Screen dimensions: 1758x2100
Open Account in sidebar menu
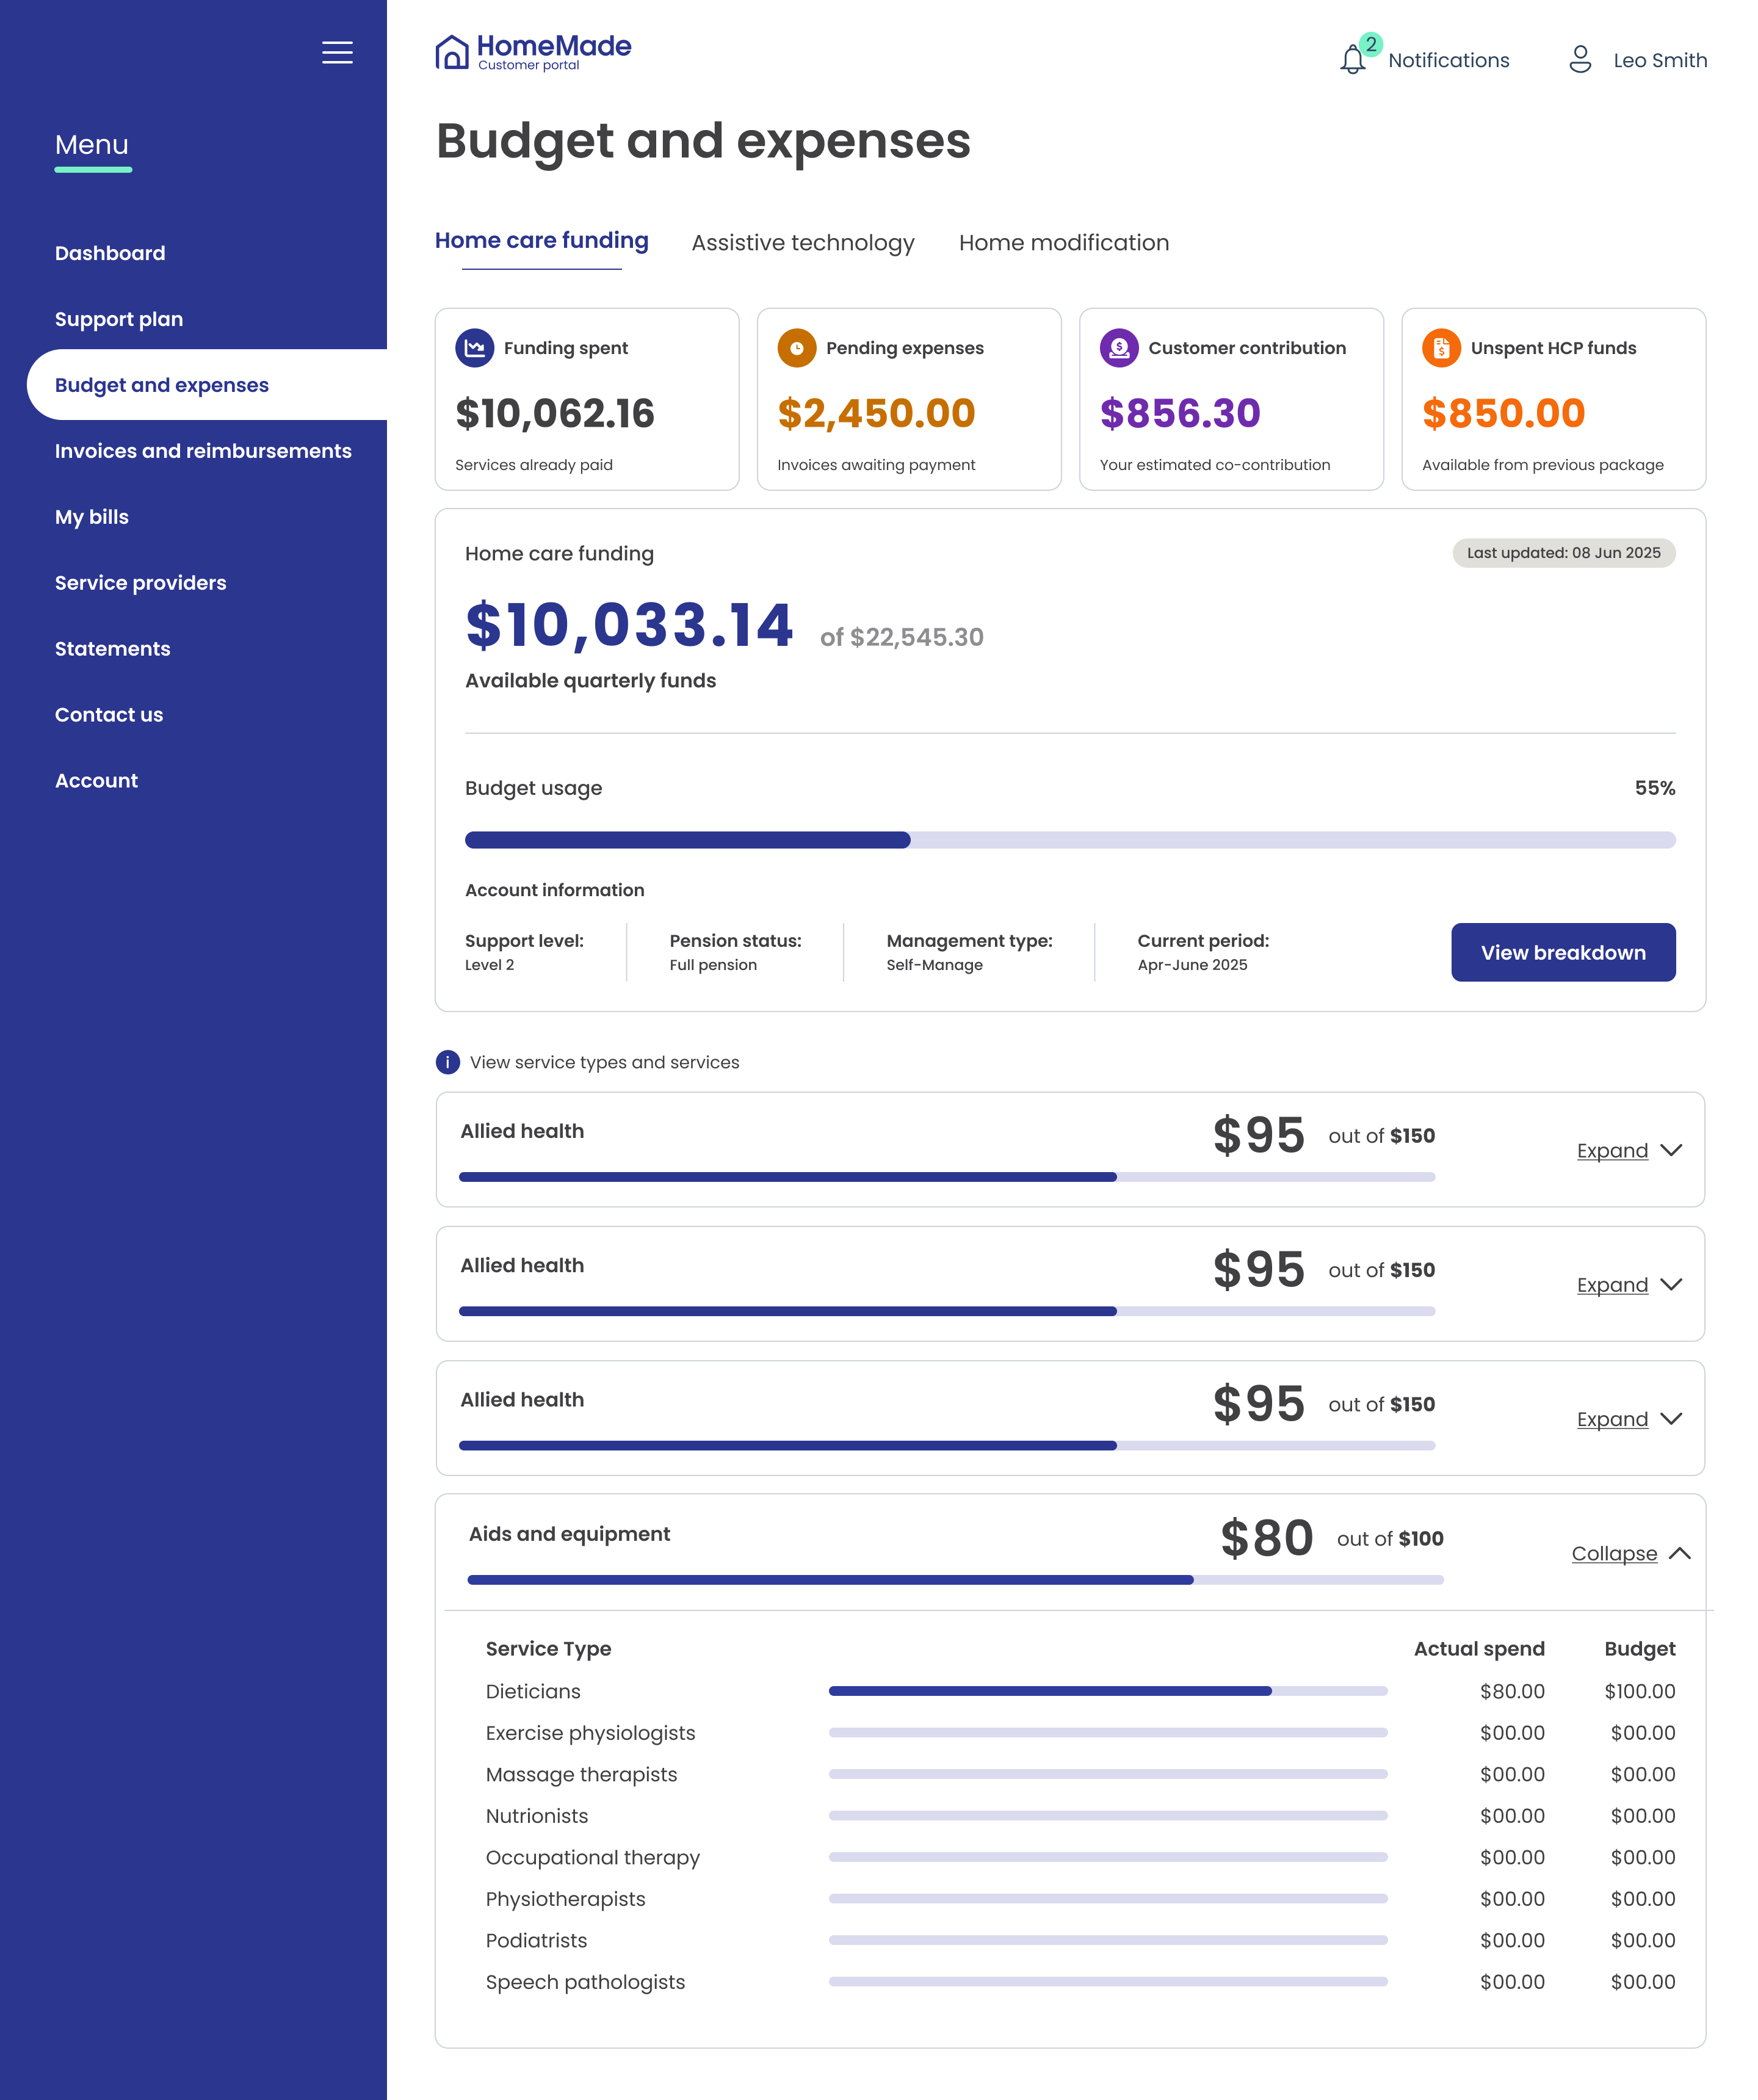(x=96, y=781)
